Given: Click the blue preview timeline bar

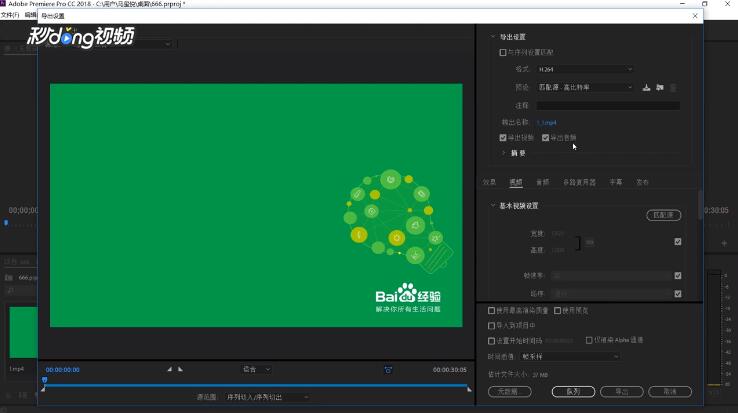Looking at the screenshot, I should point(257,385).
